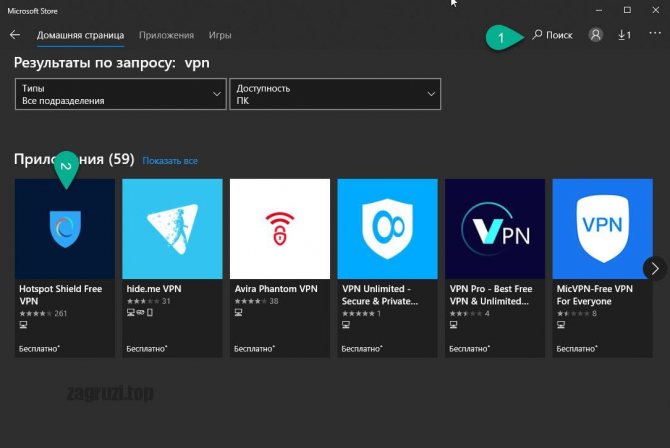
Task: Show next apps with right chevron
Action: pyautogui.click(x=655, y=268)
